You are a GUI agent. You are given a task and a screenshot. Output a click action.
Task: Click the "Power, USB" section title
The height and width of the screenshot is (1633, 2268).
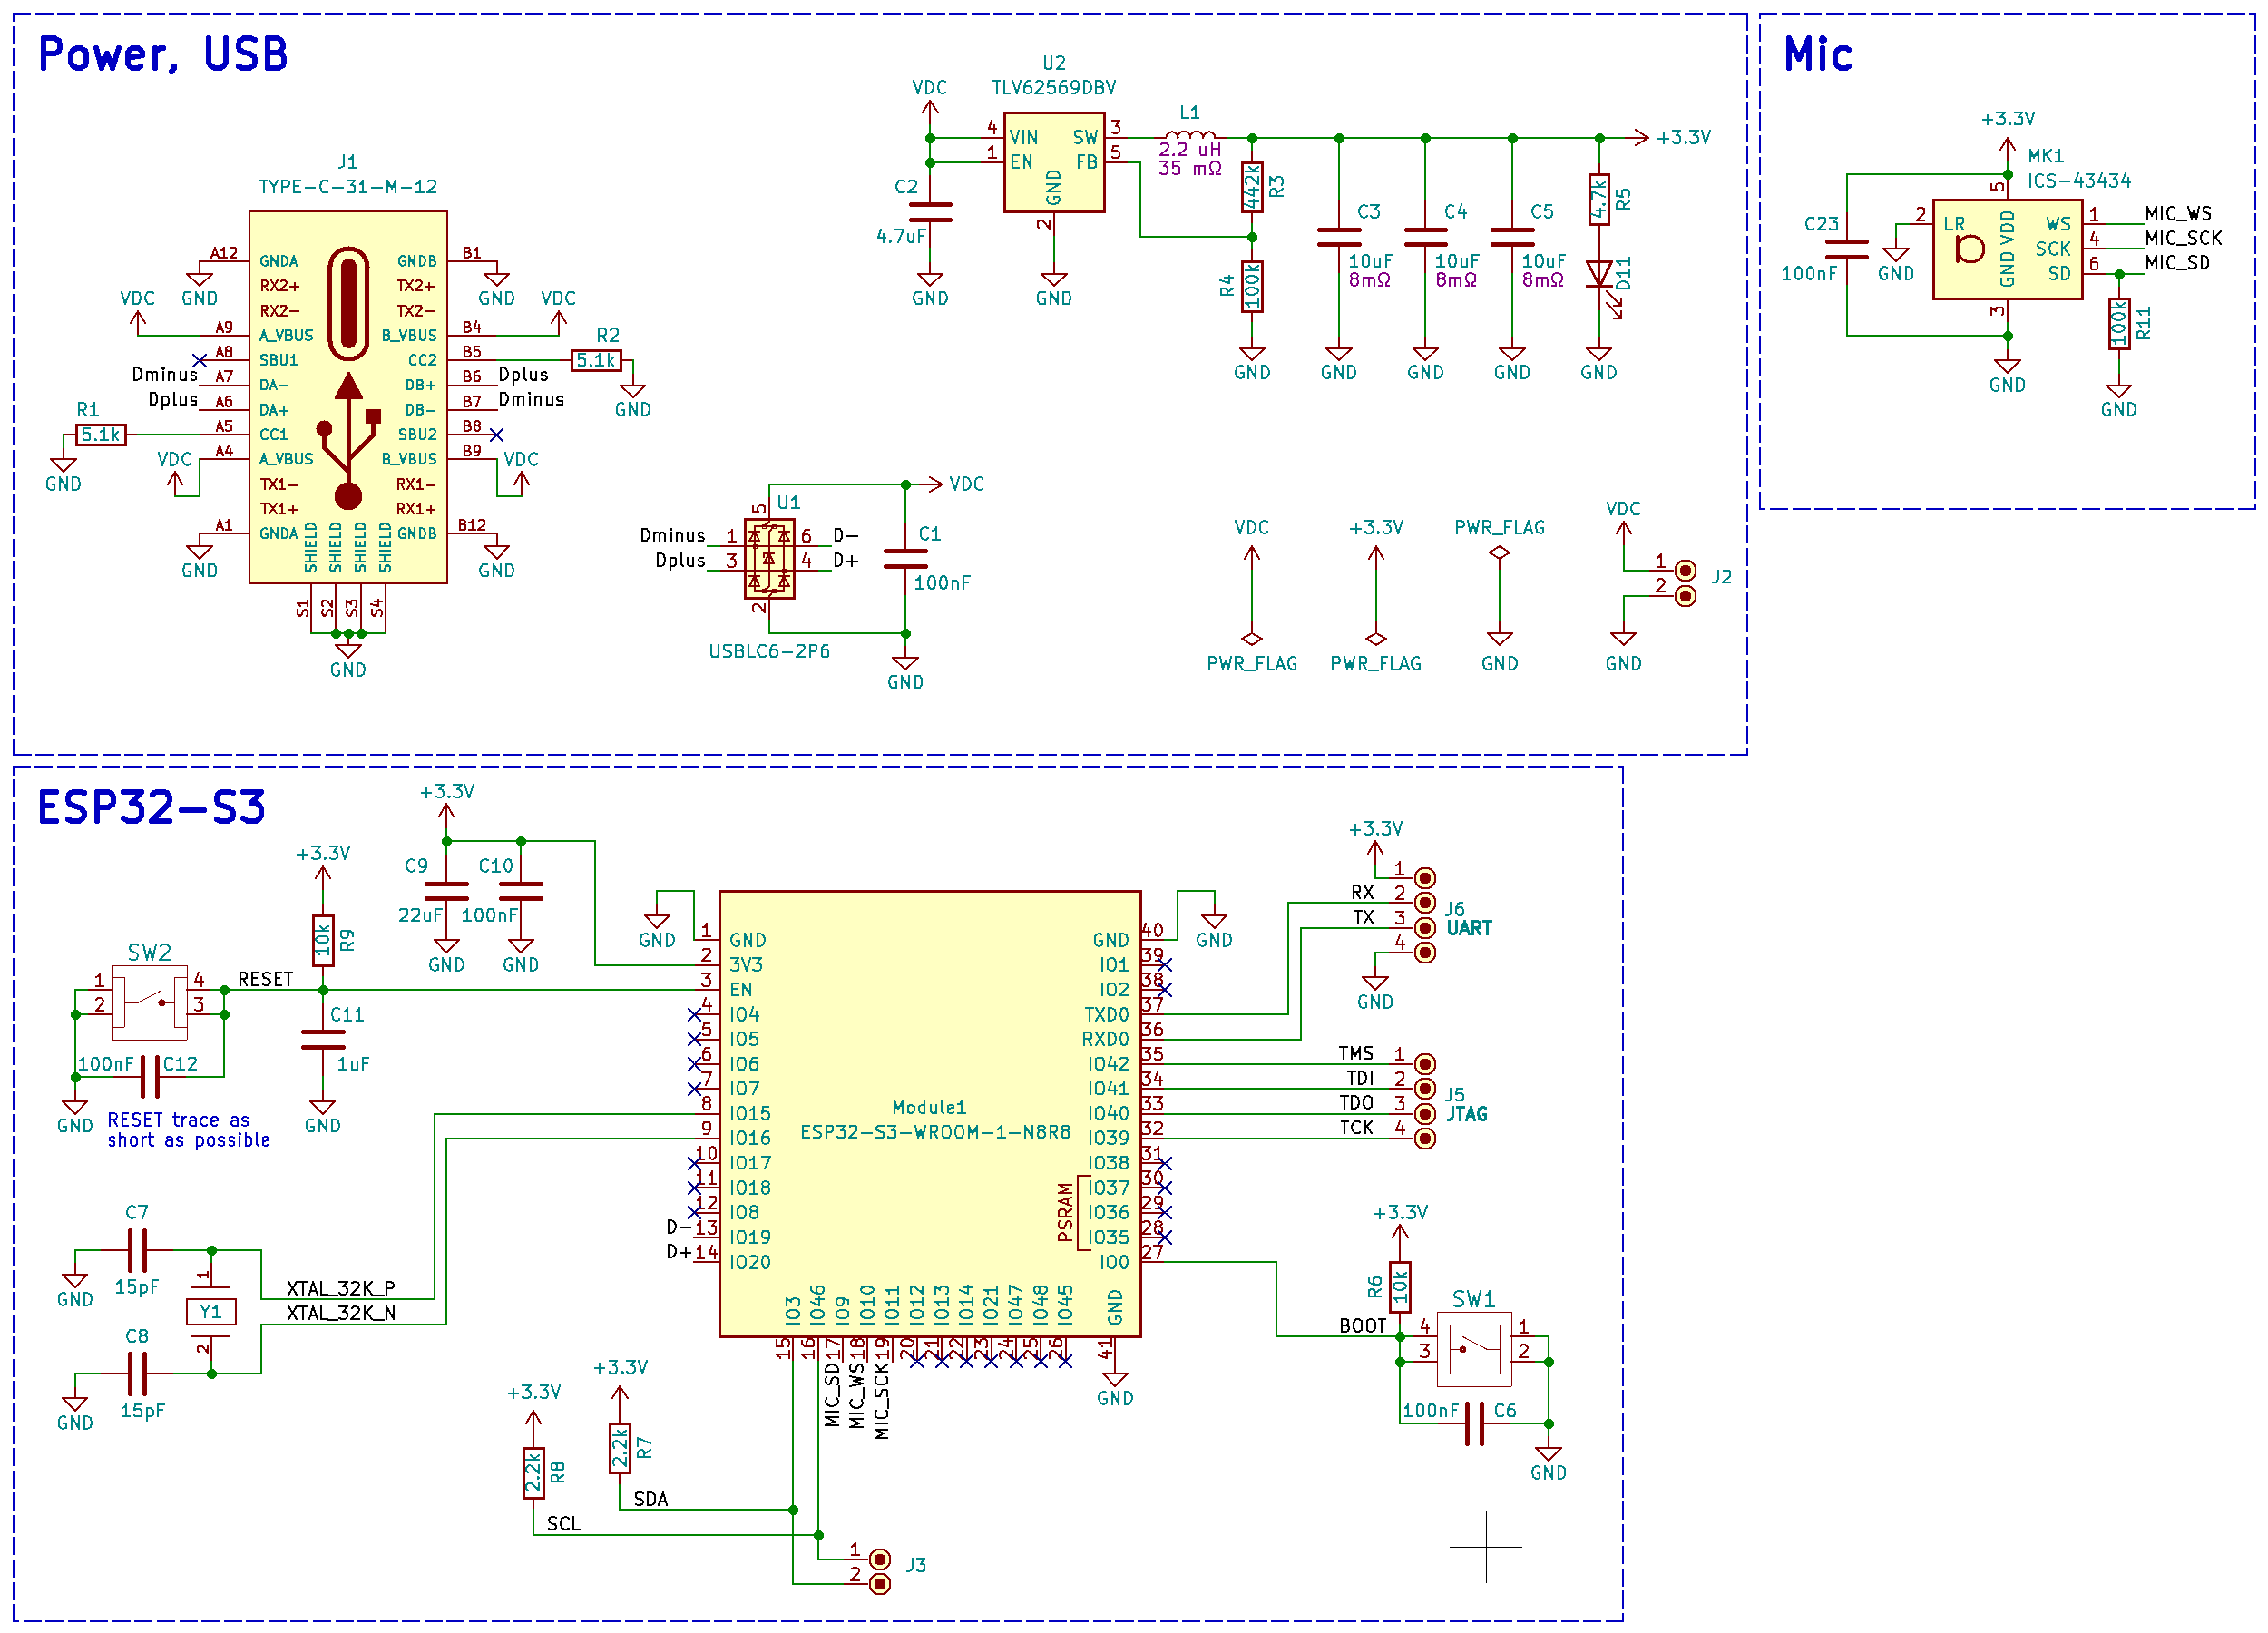pos(163,54)
